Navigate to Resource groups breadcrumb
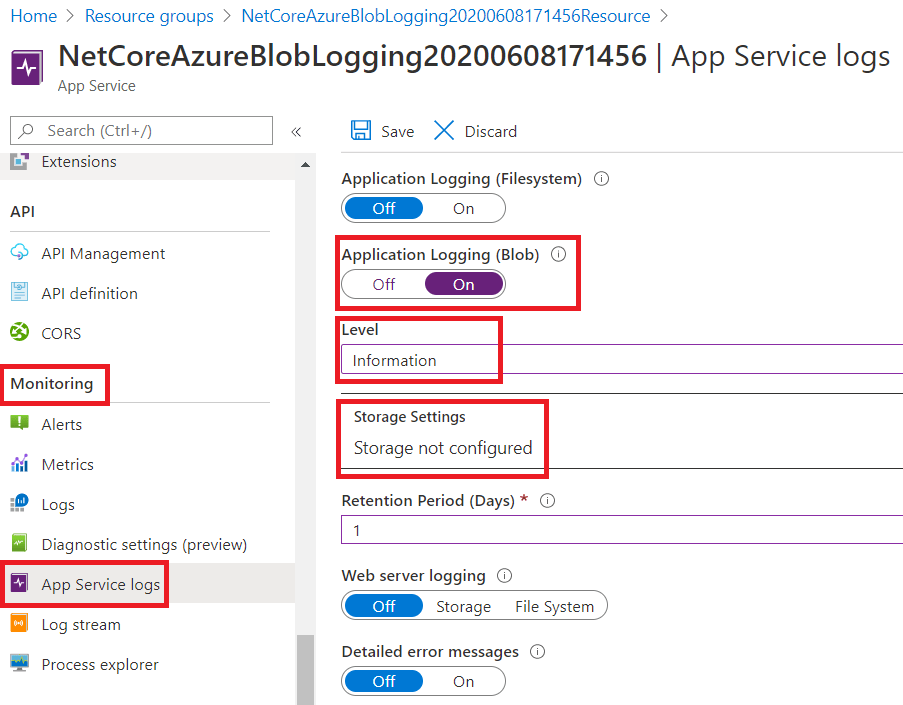The width and height of the screenshot is (903, 705). (x=149, y=16)
